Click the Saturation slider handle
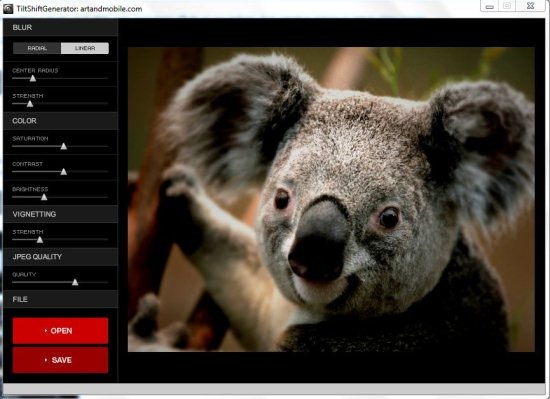 (63, 146)
